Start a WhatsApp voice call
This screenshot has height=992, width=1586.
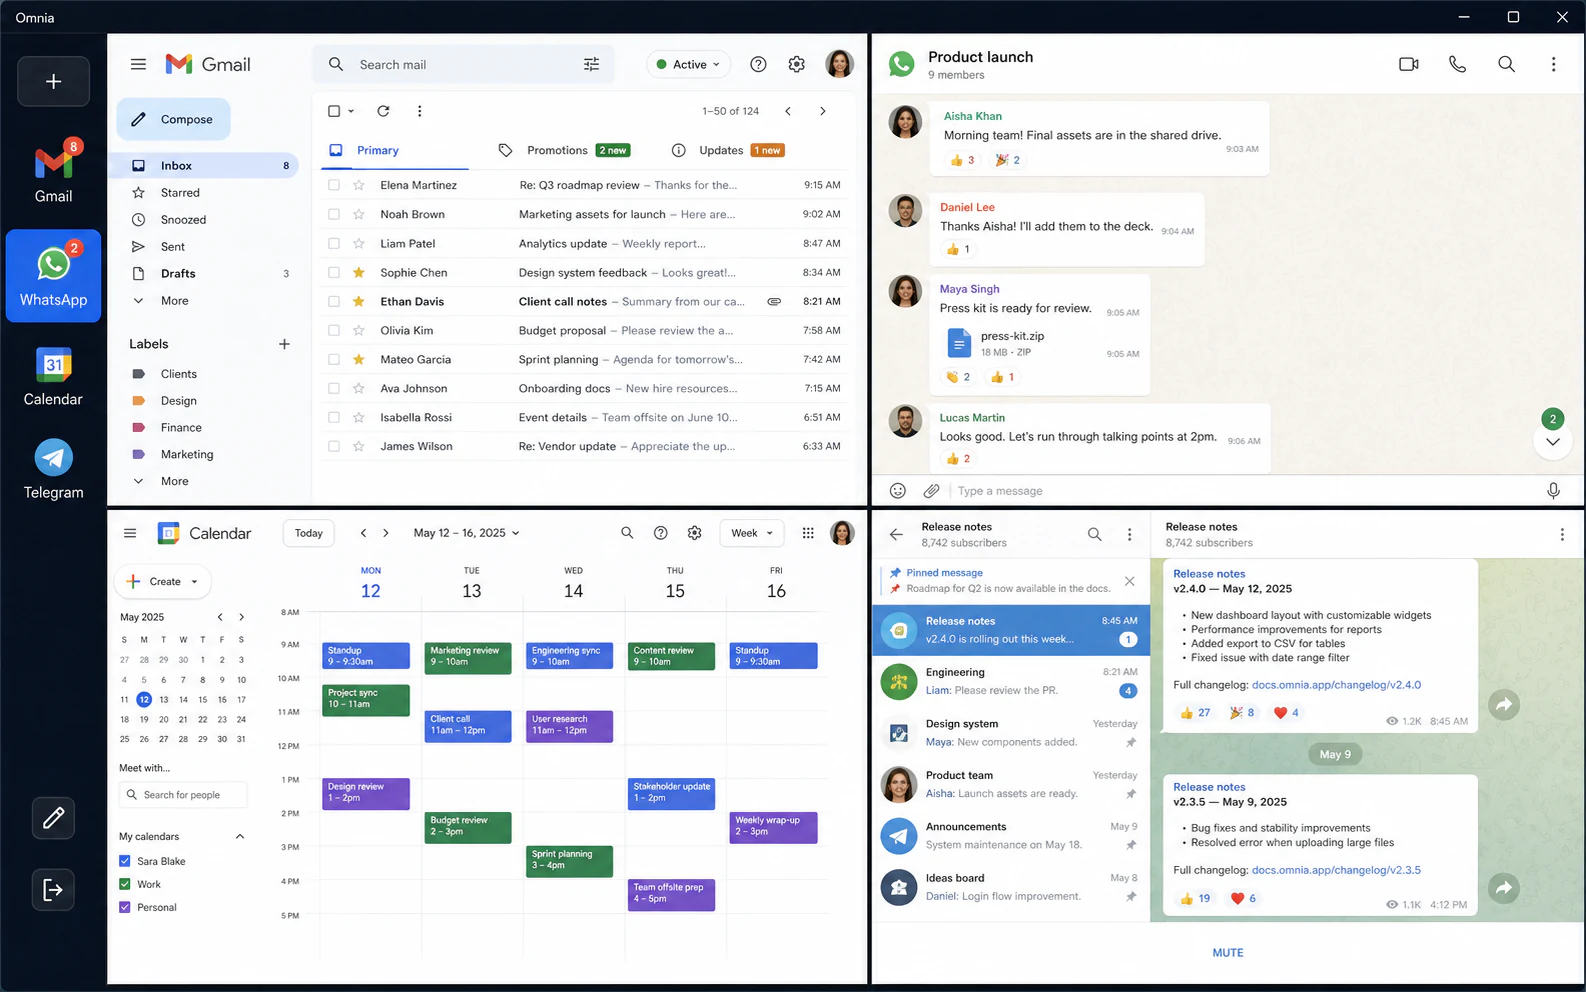[1458, 64]
